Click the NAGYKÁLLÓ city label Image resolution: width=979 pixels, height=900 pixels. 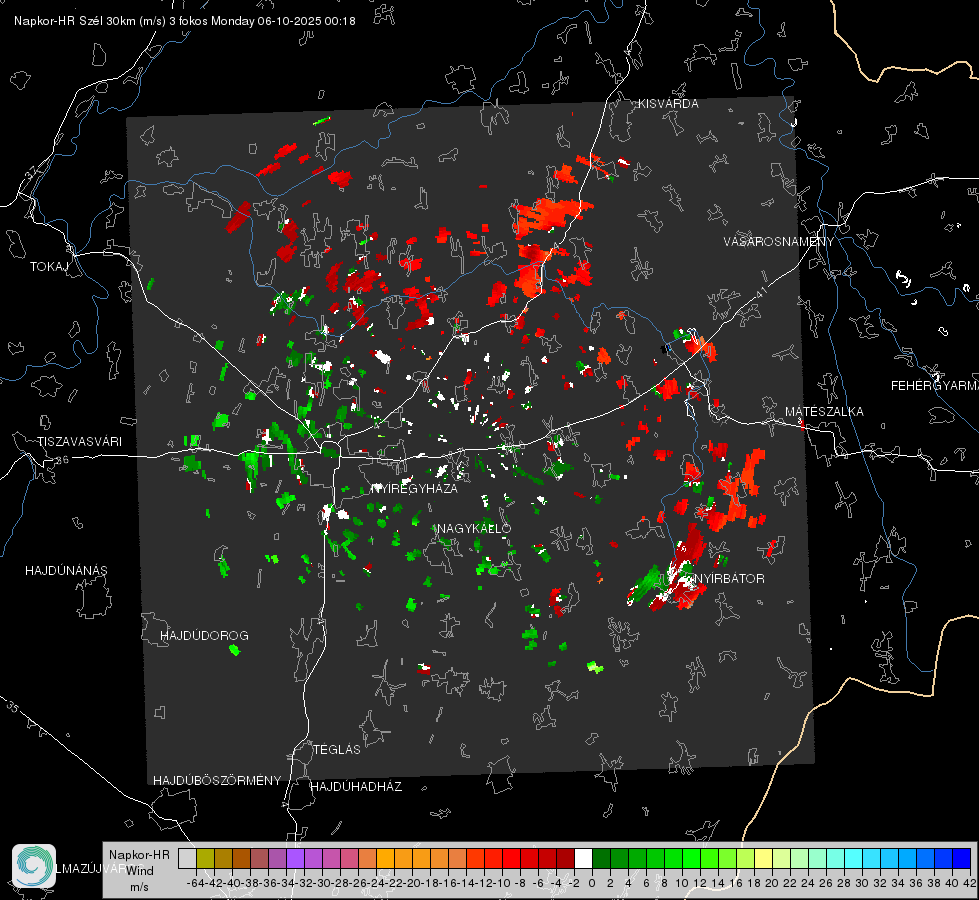pyautogui.click(x=474, y=528)
